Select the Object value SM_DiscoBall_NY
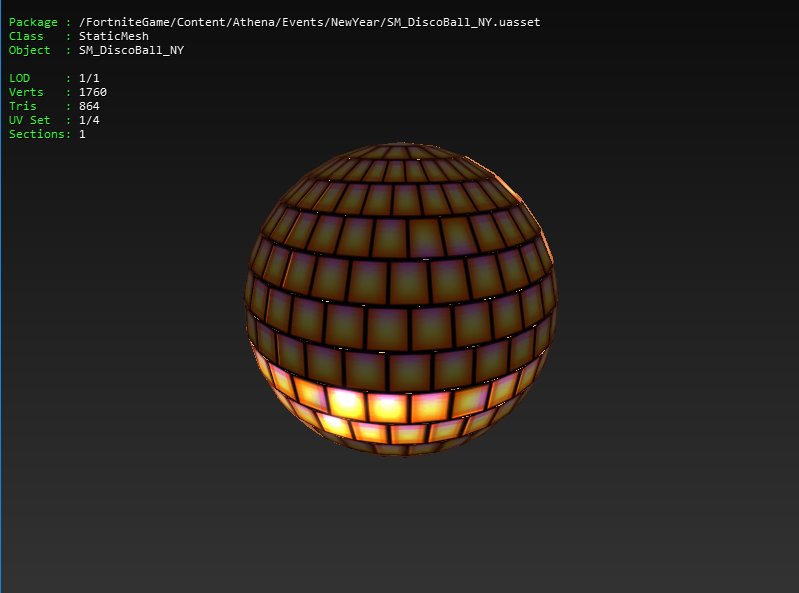 [131, 50]
